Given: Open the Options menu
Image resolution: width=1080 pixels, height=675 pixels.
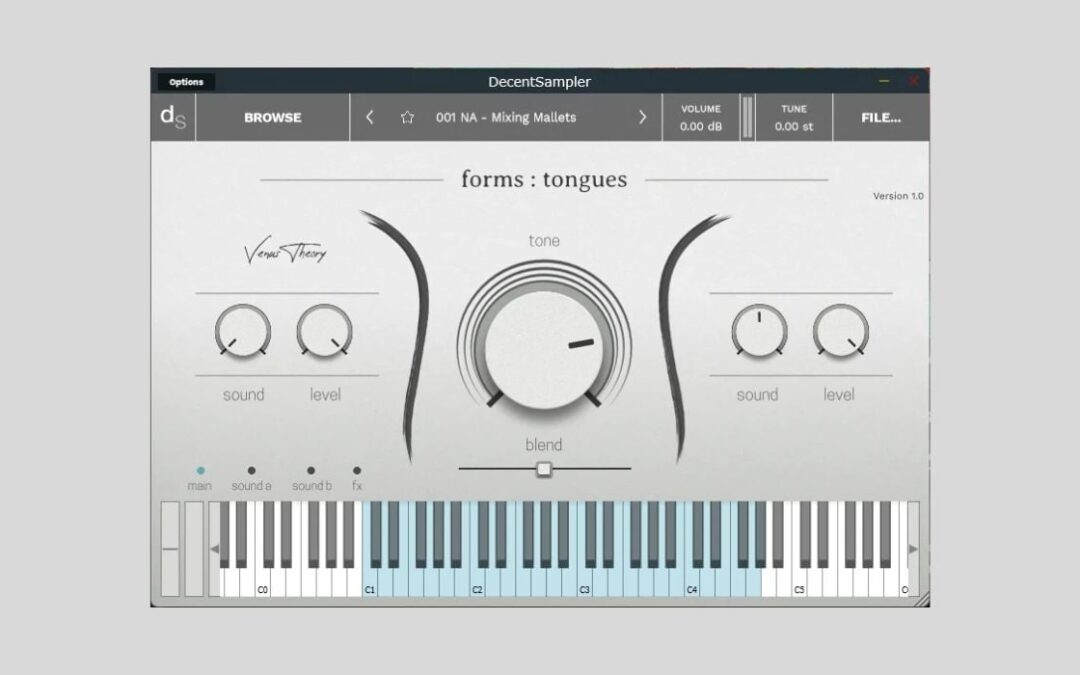Looking at the screenshot, I should 186,82.
